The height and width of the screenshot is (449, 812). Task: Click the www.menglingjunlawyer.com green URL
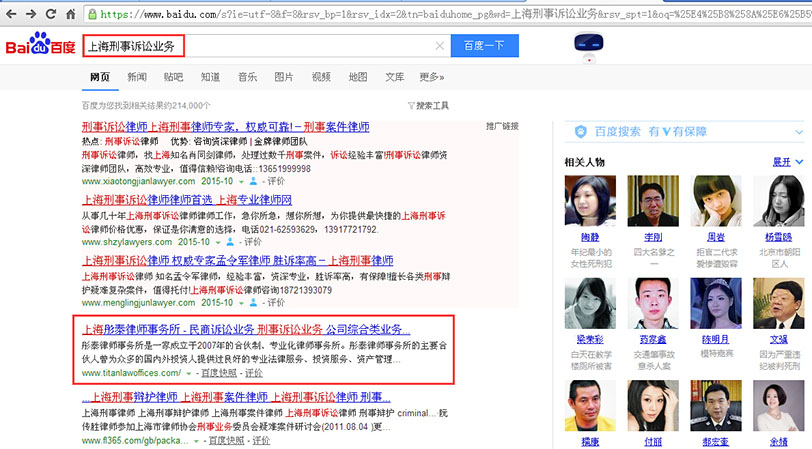coord(138,302)
